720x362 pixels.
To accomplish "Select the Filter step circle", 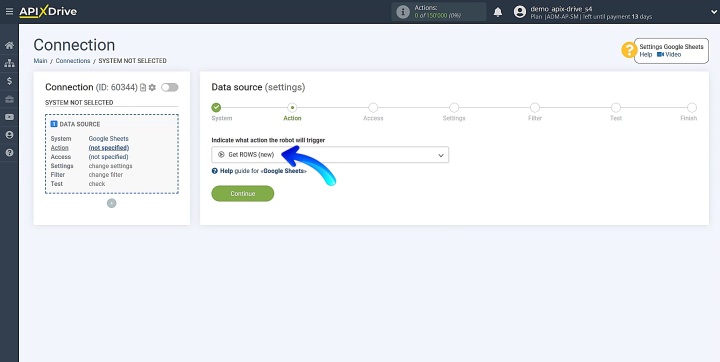I will [534, 107].
